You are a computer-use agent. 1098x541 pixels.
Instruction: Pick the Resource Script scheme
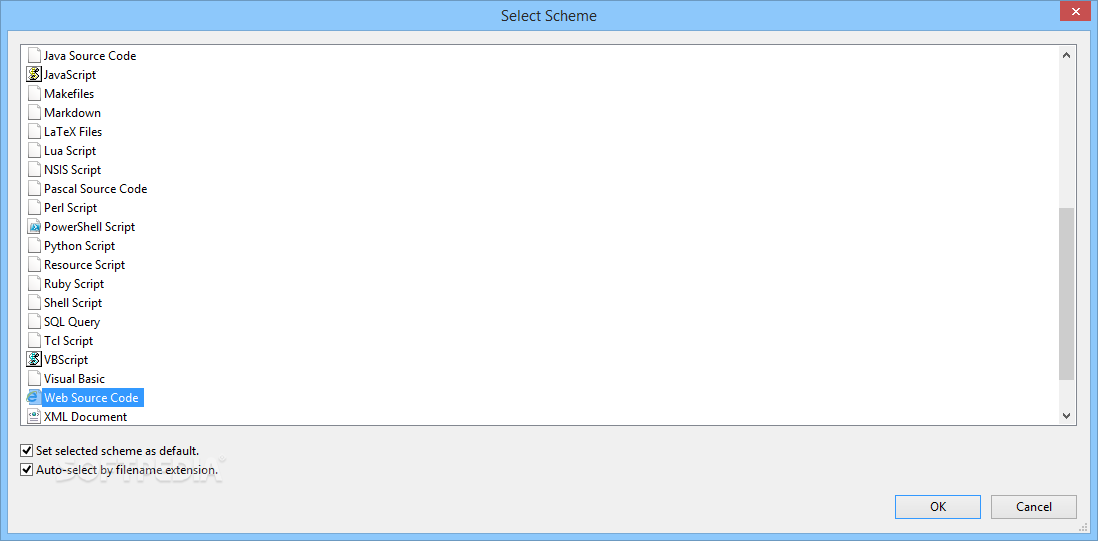pos(84,265)
